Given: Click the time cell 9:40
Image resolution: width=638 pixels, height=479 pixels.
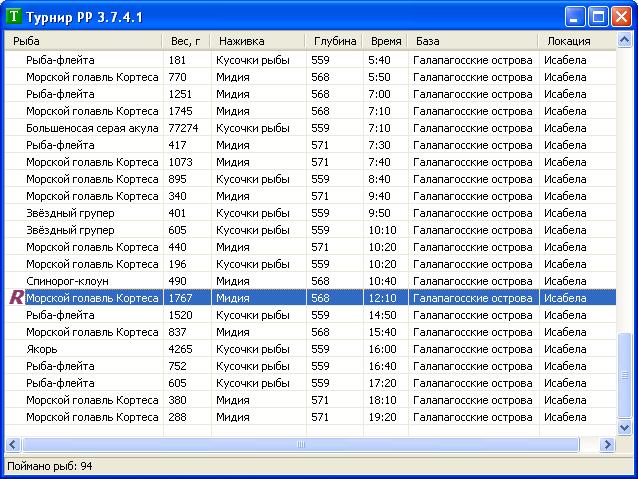Looking at the screenshot, I should [x=379, y=196].
